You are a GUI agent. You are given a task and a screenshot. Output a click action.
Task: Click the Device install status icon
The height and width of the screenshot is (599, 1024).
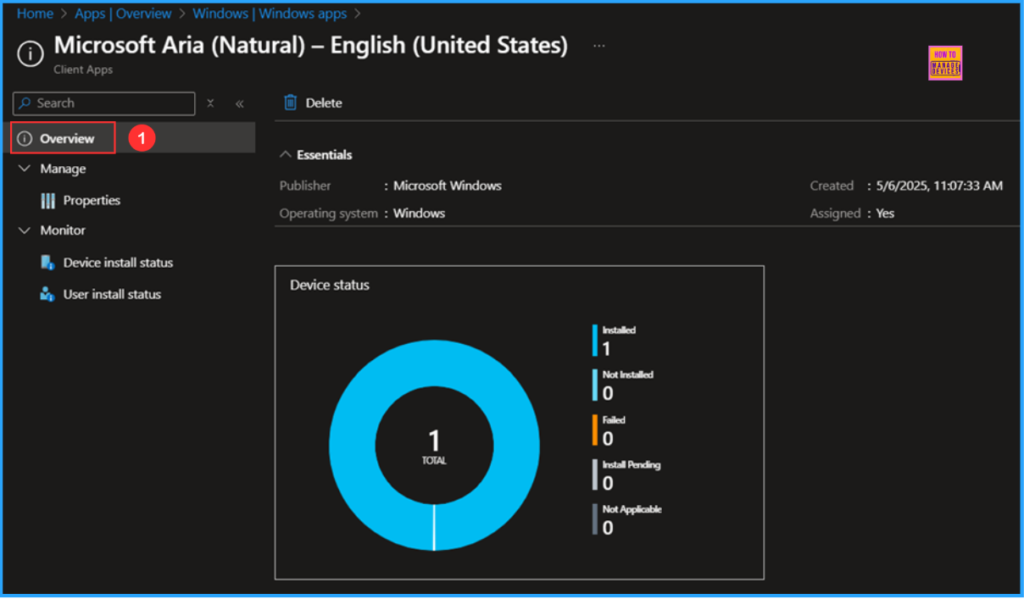(47, 263)
